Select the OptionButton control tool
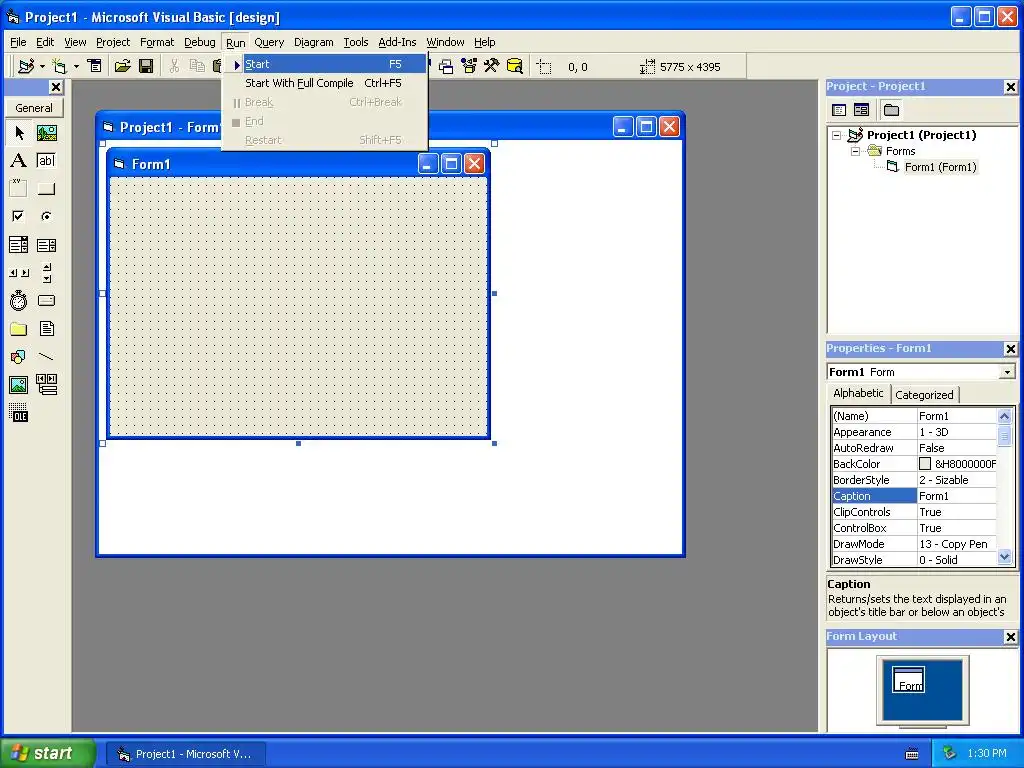Viewport: 1024px width, 768px height. click(46, 216)
